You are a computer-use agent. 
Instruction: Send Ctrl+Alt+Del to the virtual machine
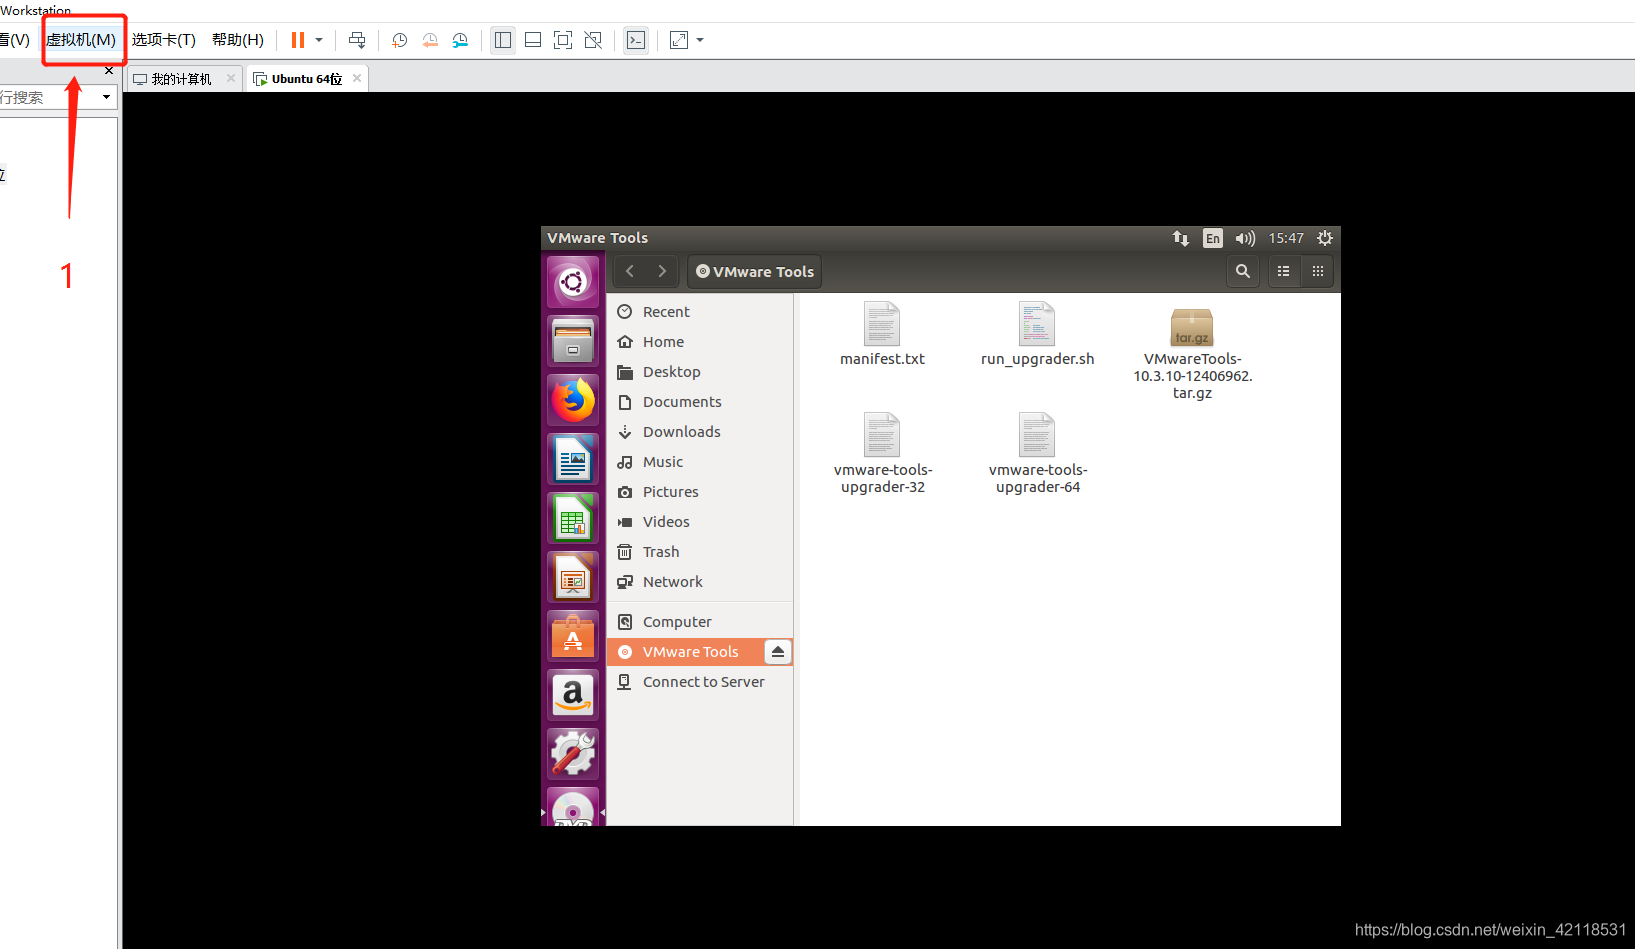(x=357, y=40)
